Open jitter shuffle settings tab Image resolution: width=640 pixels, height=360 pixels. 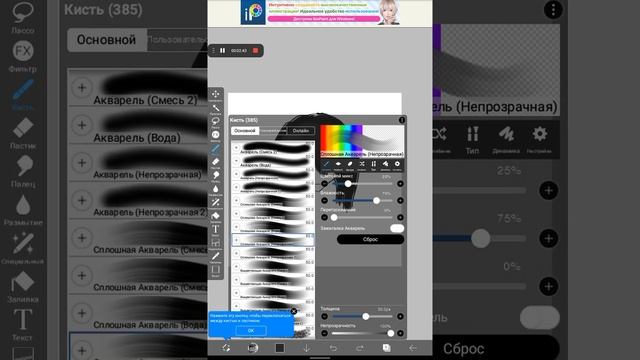pos(362,164)
